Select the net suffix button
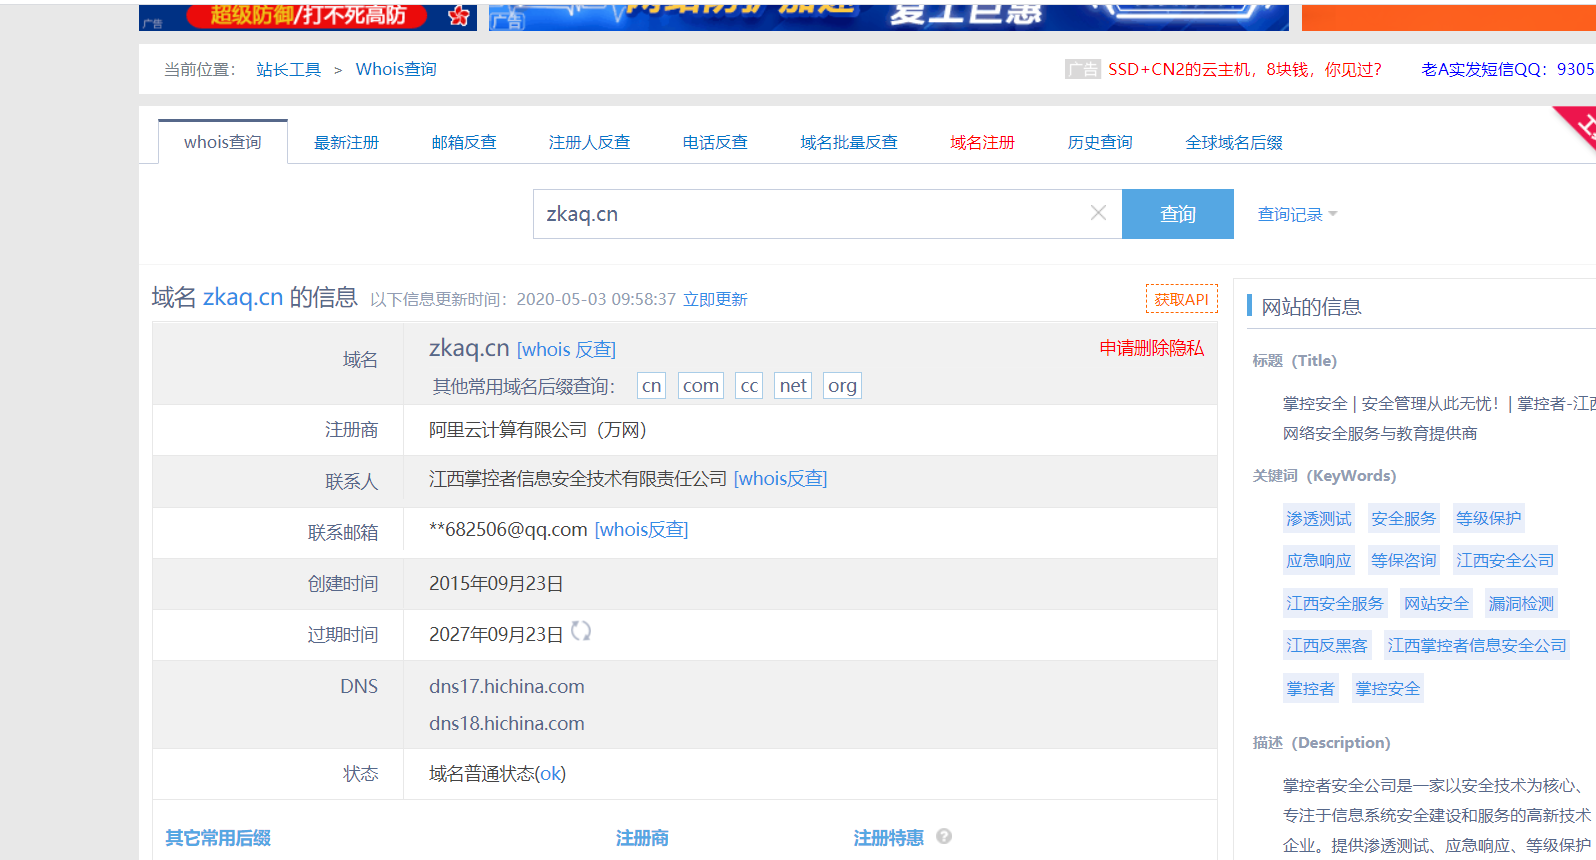This screenshot has width=1596, height=860. pos(793,386)
